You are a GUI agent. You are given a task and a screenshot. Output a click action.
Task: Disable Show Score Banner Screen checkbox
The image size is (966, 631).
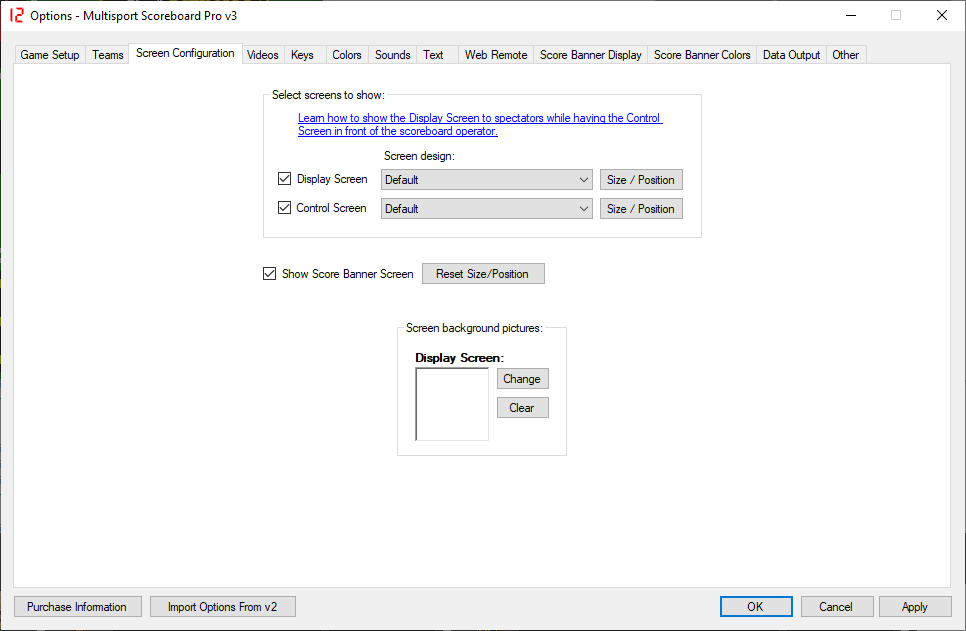(x=269, y=274)
